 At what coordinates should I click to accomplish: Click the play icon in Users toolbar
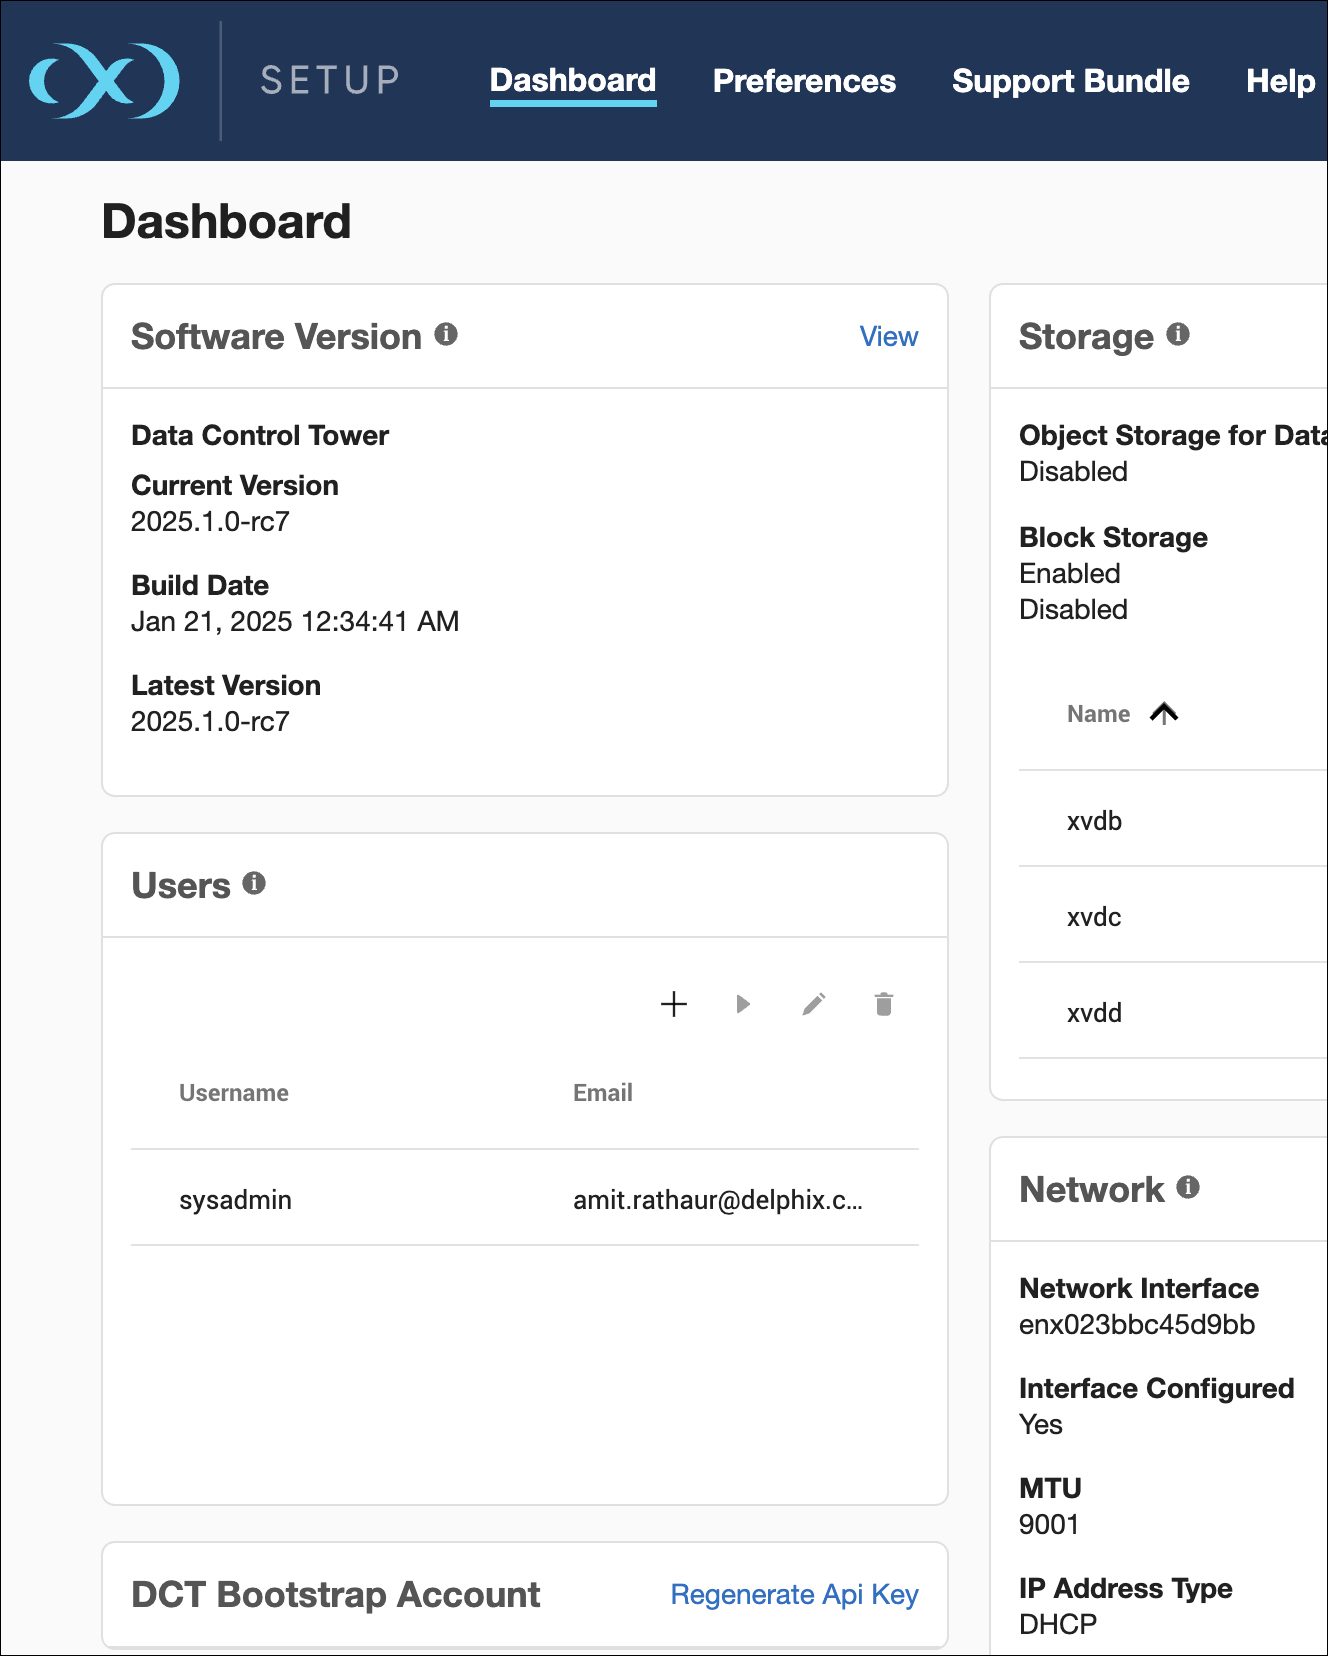tap(743, 1004)
